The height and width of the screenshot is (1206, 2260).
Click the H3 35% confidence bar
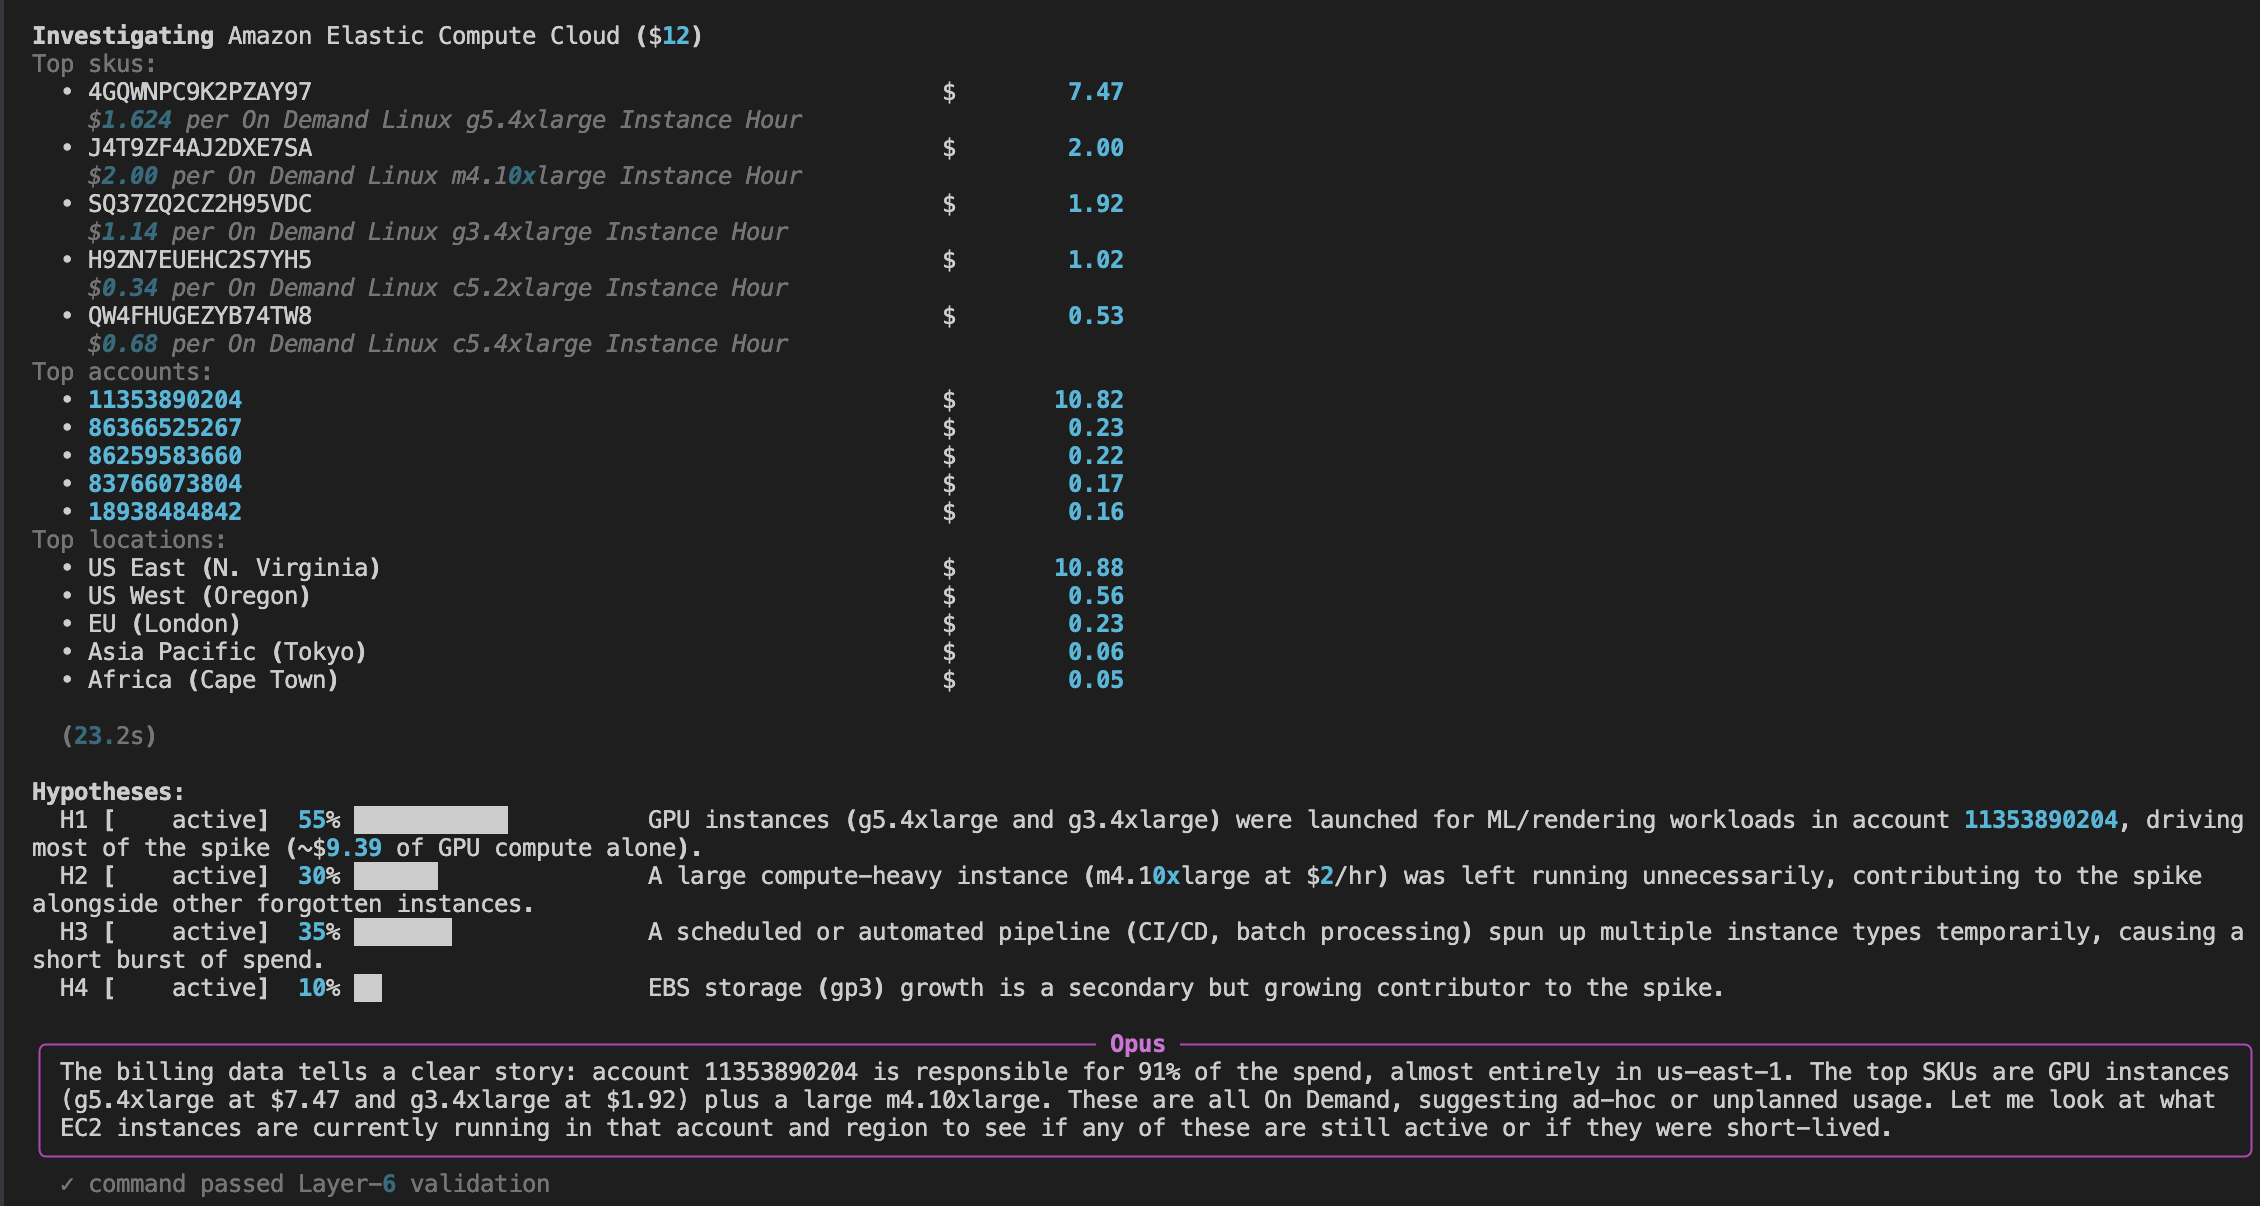pos(403,932)
